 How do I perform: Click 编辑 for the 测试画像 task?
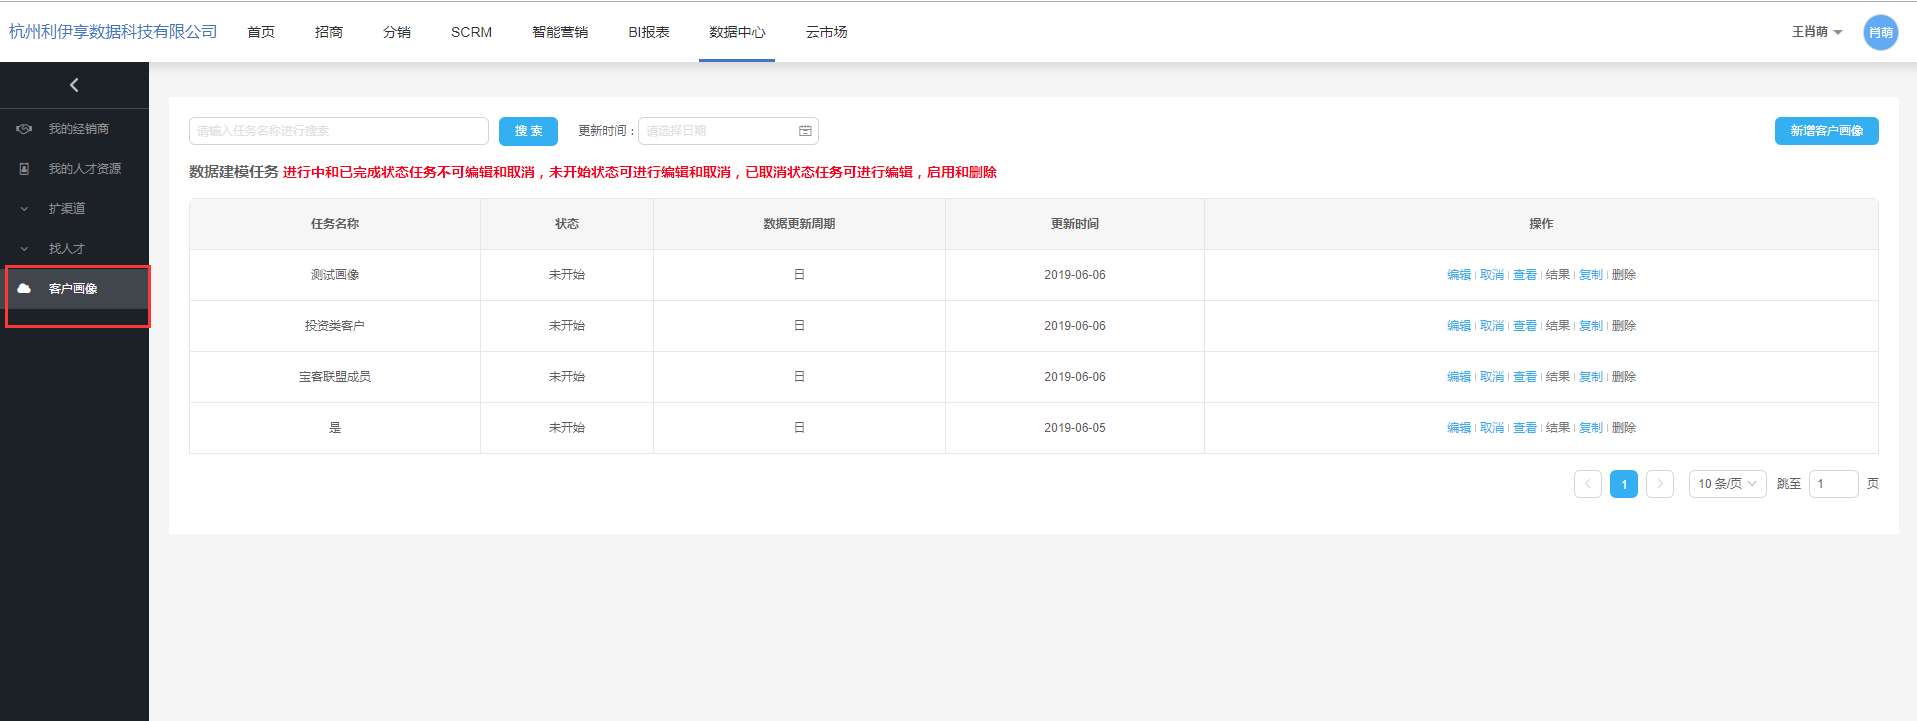[x=1458, y=275]
